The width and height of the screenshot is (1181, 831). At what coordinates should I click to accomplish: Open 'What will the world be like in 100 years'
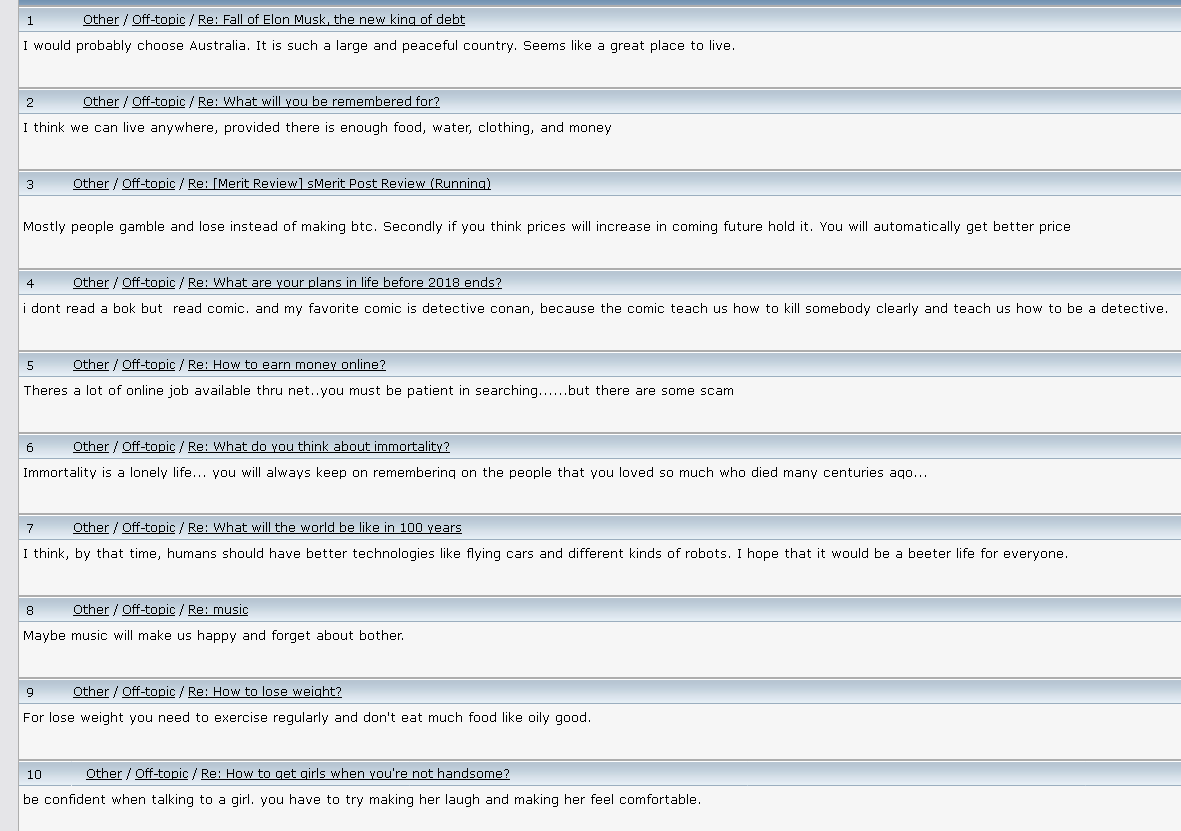pos(325,528)
